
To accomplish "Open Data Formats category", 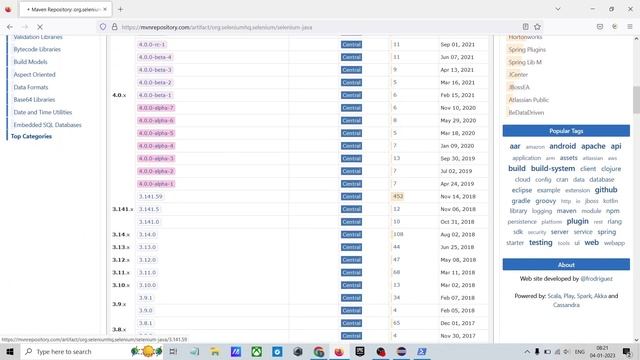I will coord(31,87).
